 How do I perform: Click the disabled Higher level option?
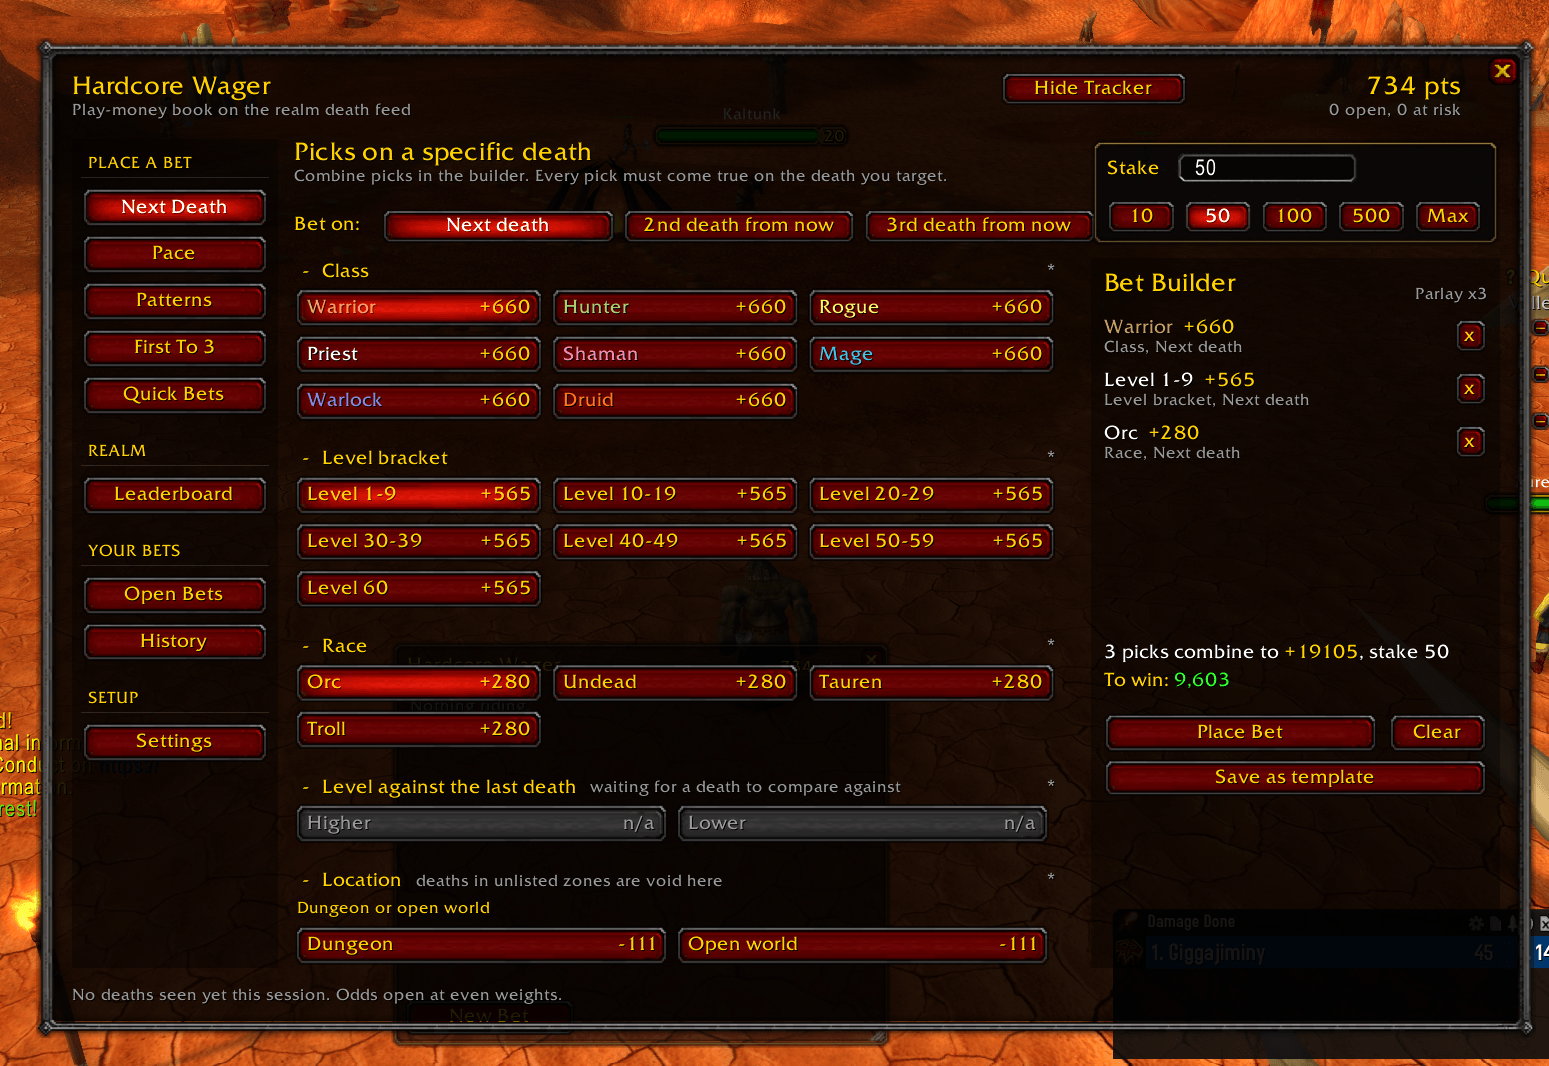point(482,824)
